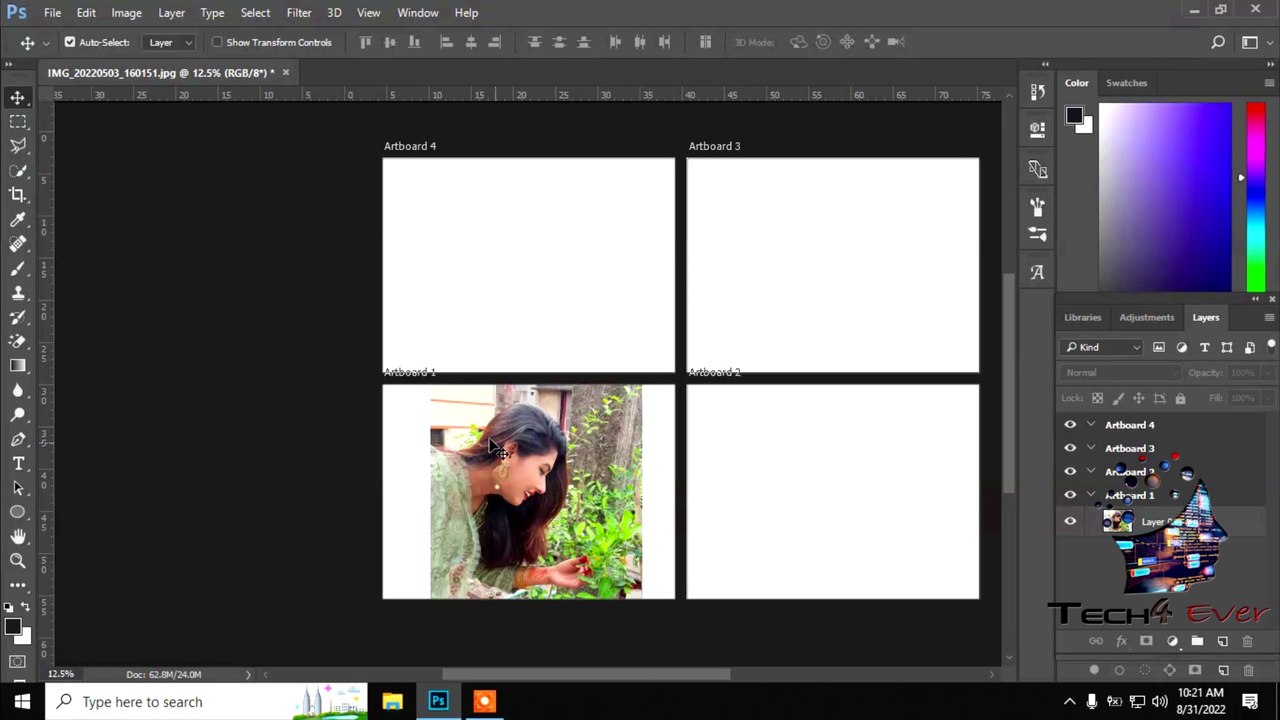Click lock all padlock icon in Layers
The height and width of the screenshot is (720, 1280).
(1180, 398)
